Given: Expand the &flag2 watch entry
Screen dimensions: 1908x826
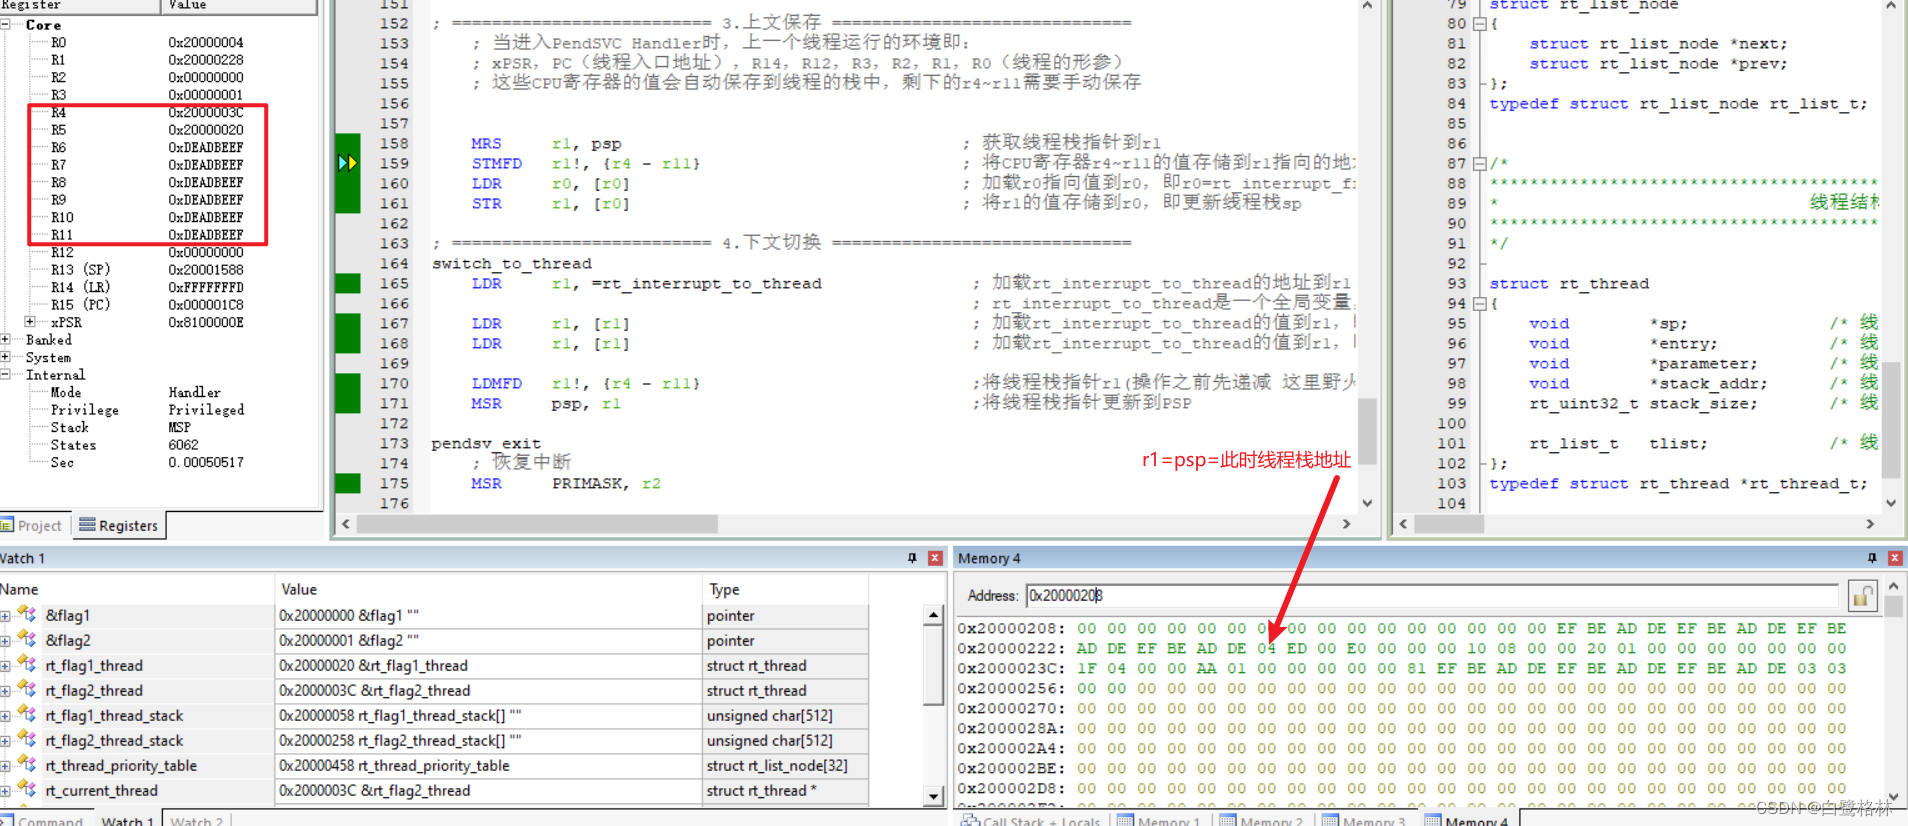Looking at the screenshot, I should 5,641.
